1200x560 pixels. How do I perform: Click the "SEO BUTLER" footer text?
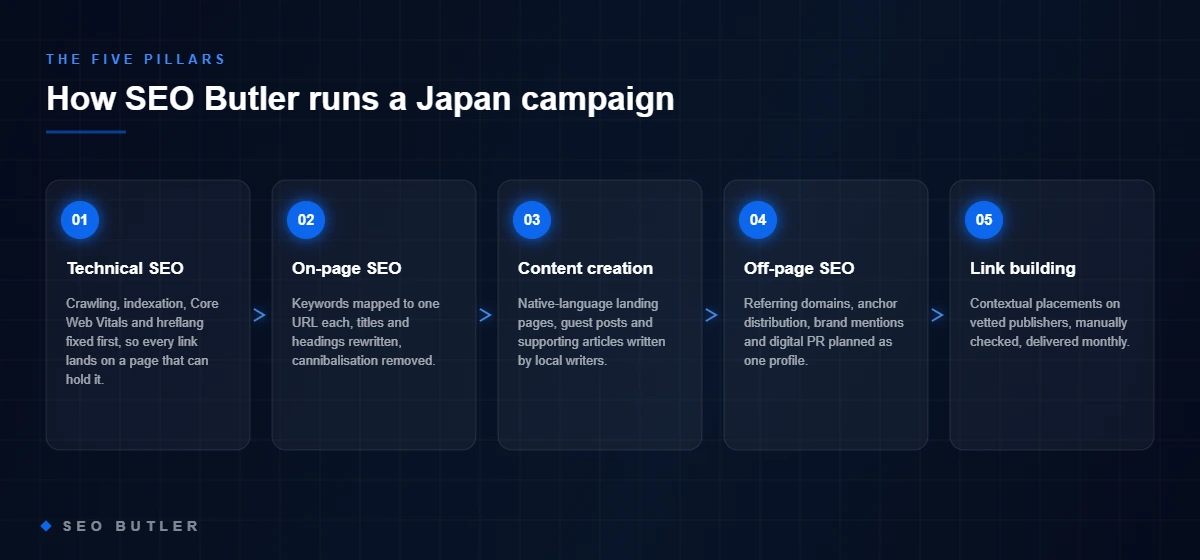(131, 526)
